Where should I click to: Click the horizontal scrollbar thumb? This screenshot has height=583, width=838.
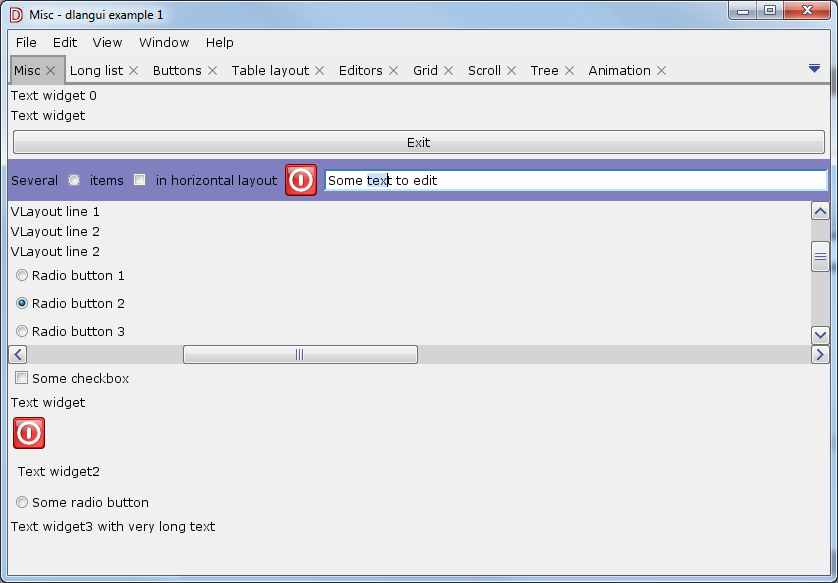click(300, 354)
